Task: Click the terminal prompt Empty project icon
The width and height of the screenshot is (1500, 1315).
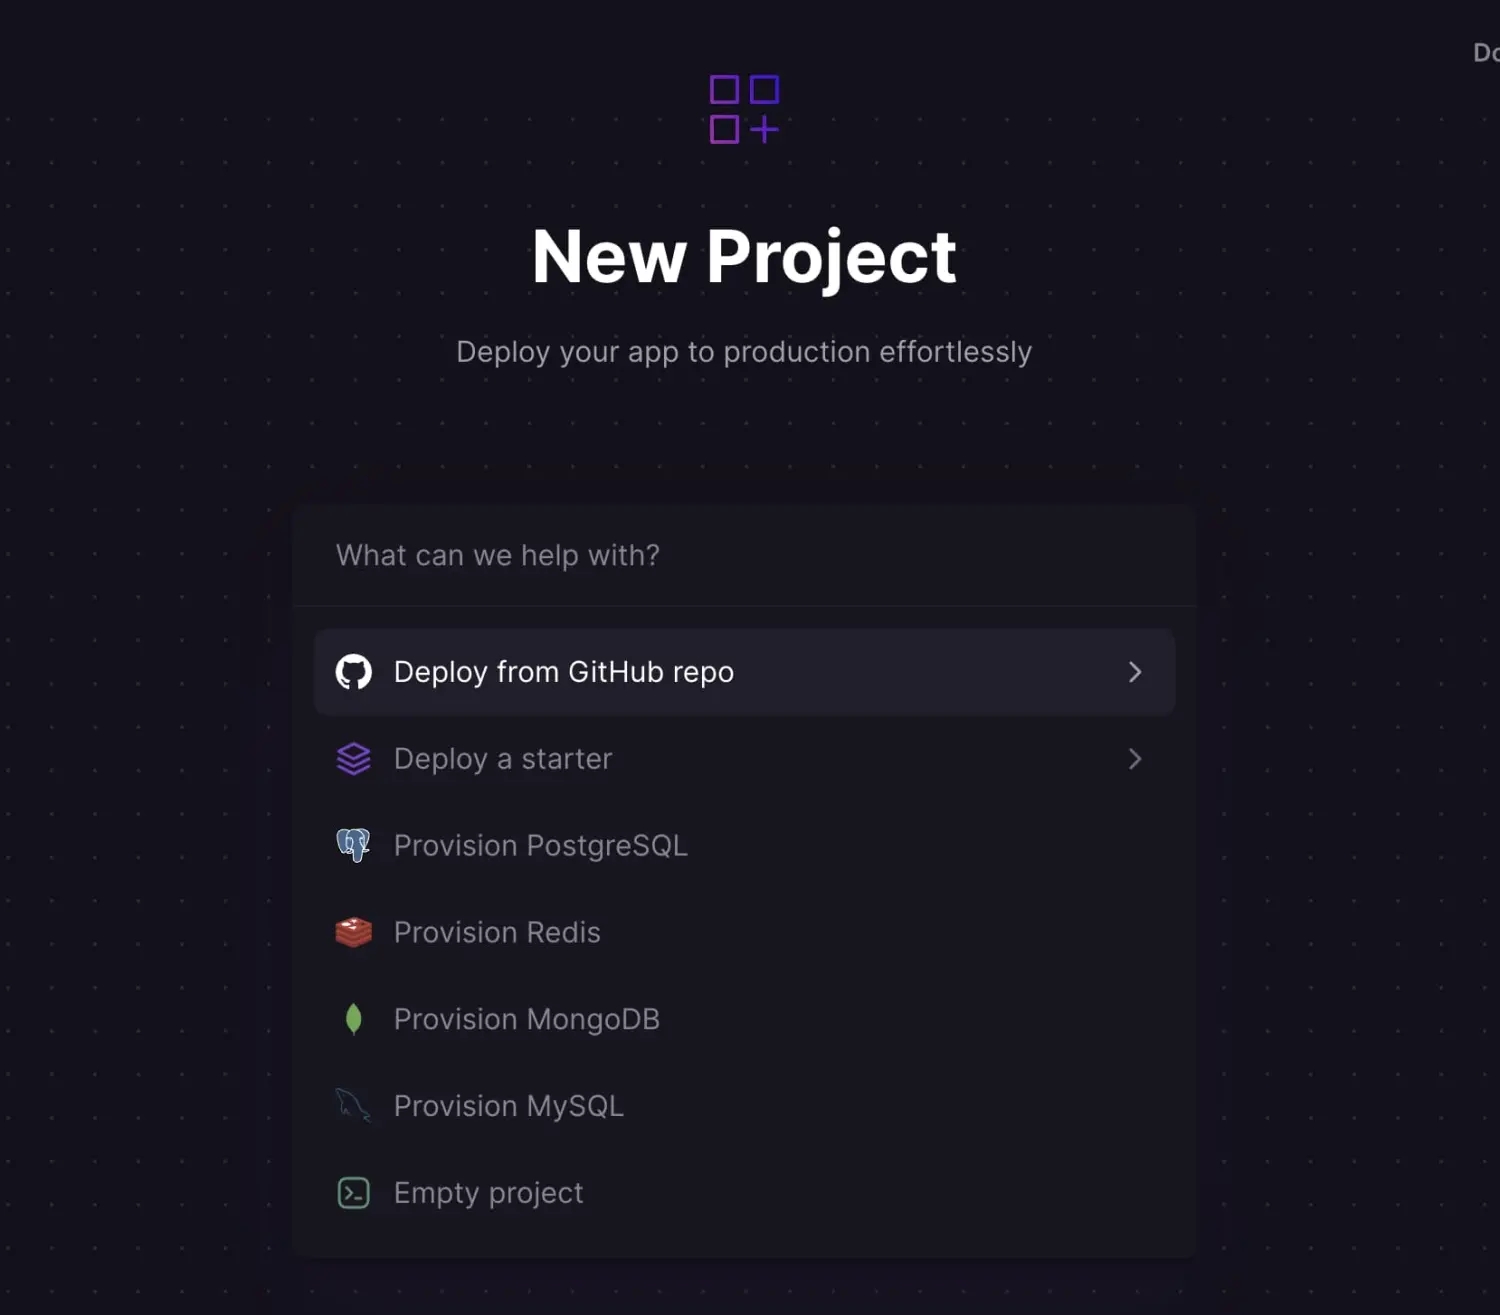Action: coord(353,1193)
